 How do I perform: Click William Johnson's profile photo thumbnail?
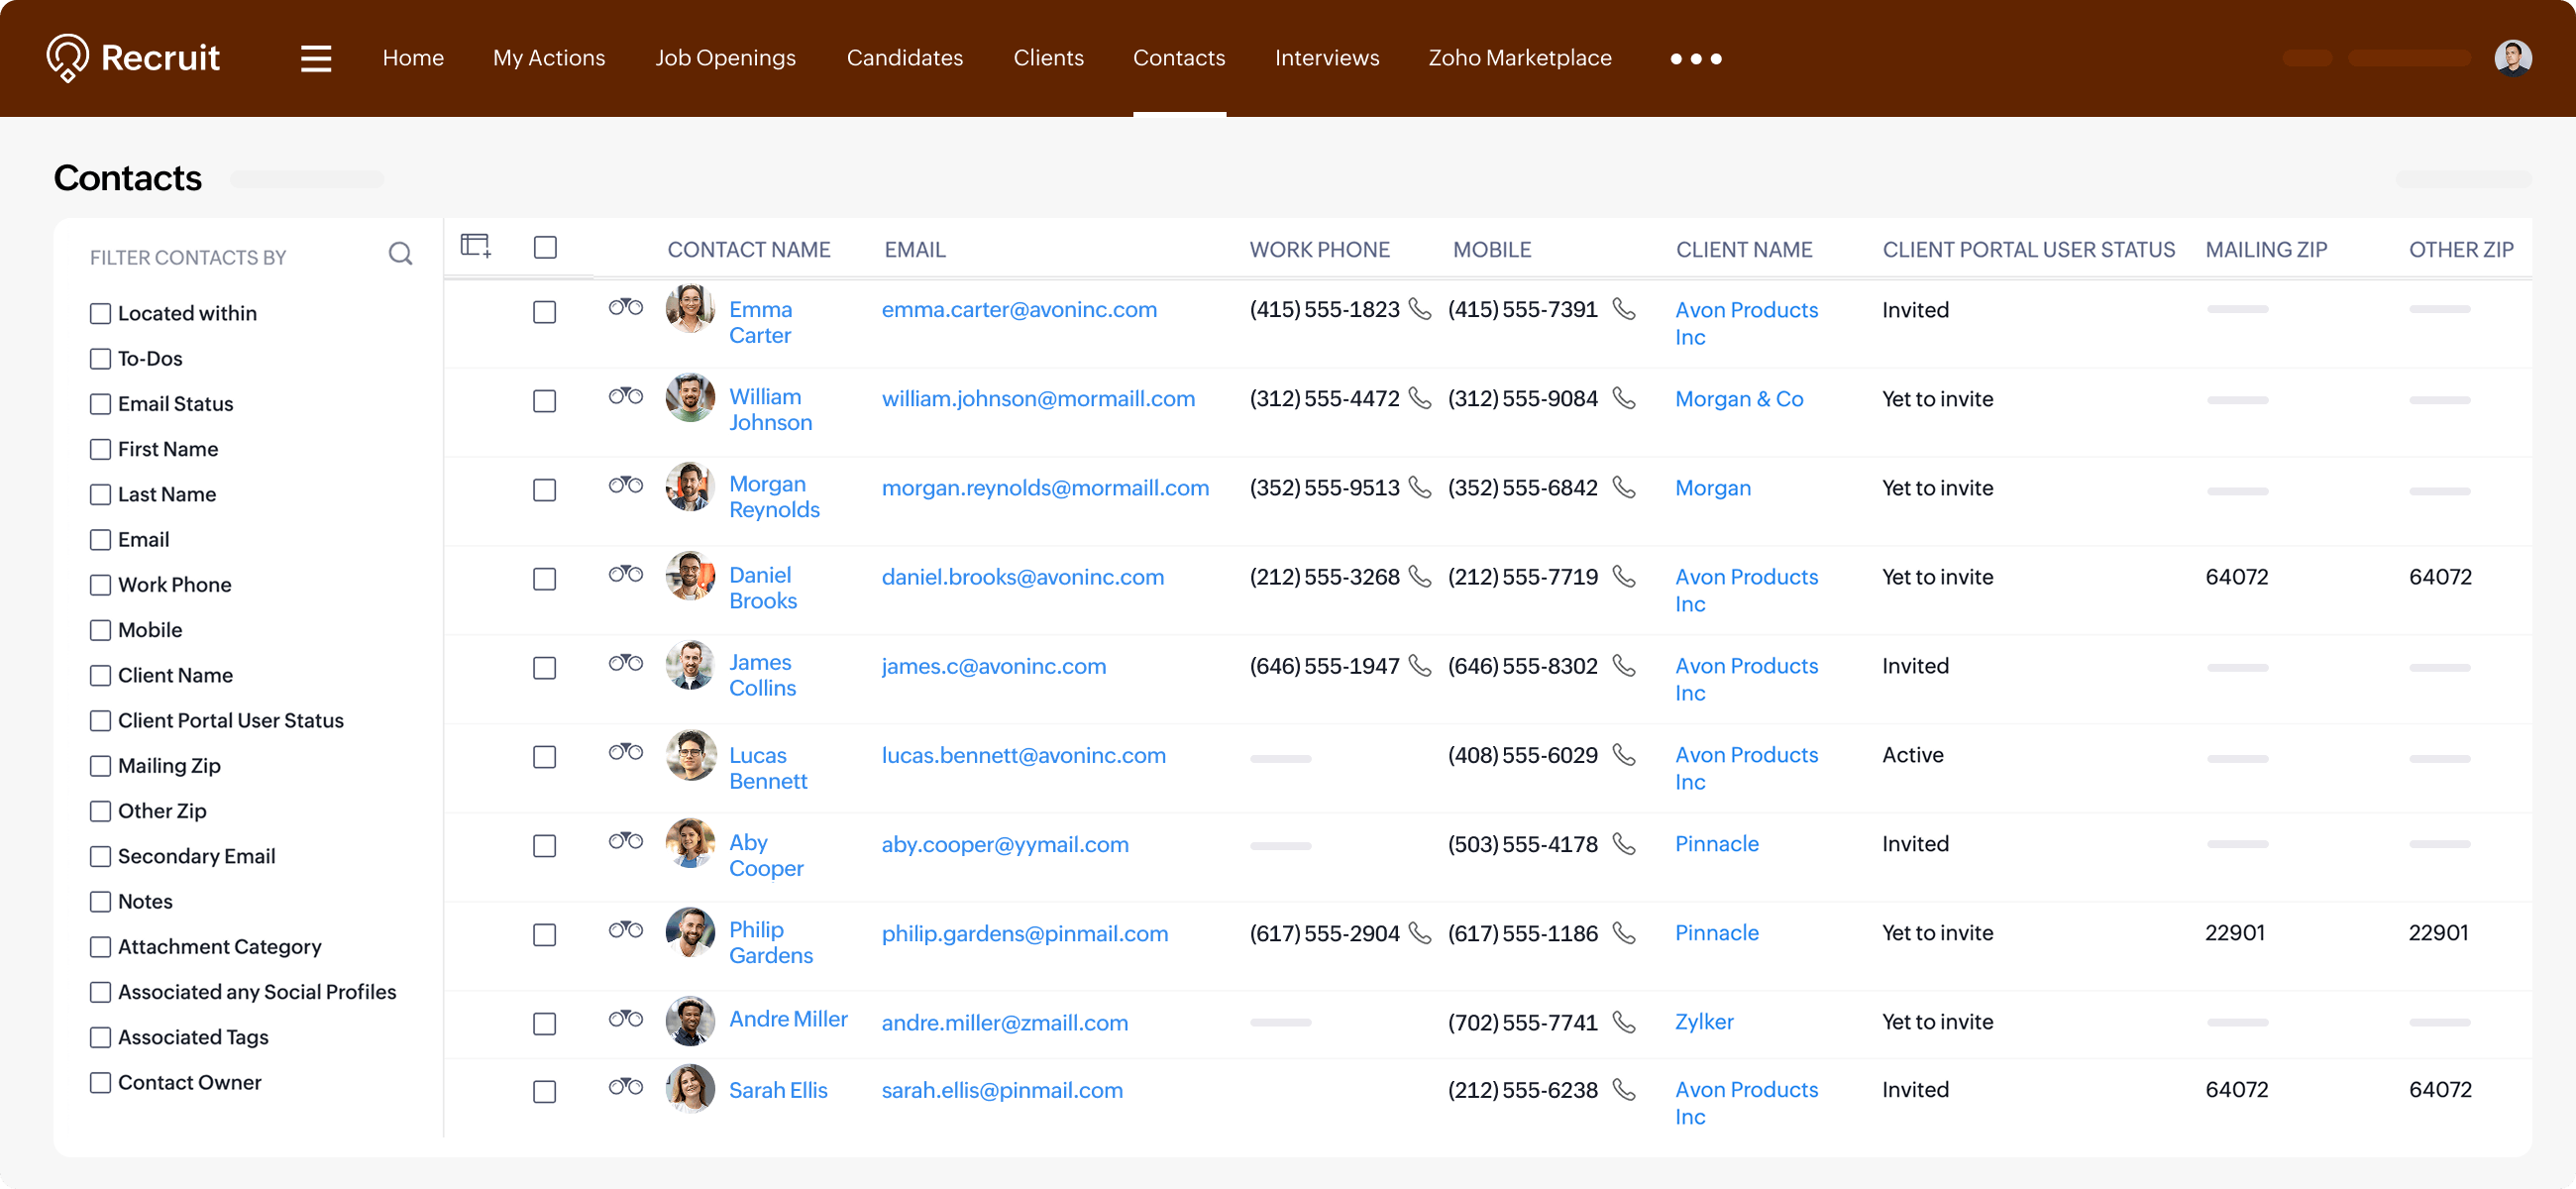[690, 398]
